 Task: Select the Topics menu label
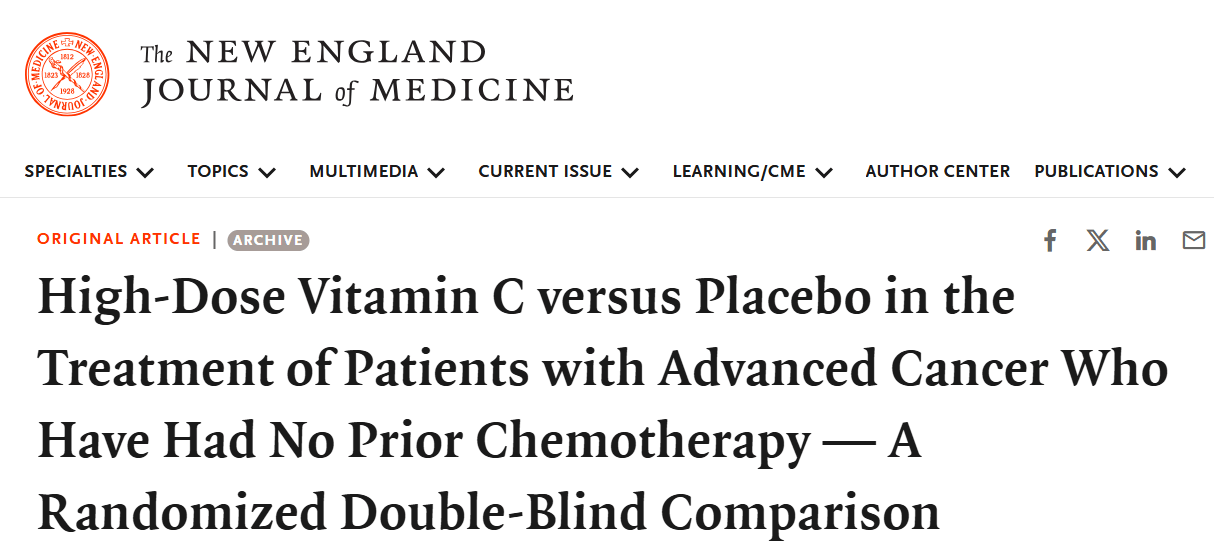218,171
